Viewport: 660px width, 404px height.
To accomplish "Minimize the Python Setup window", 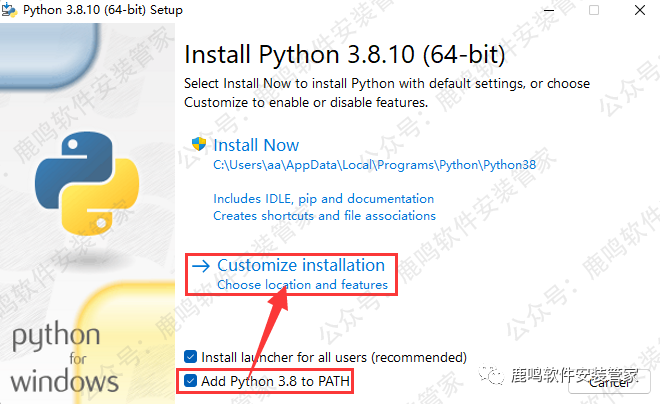I will pyautogui.click(x=547, y=11).
